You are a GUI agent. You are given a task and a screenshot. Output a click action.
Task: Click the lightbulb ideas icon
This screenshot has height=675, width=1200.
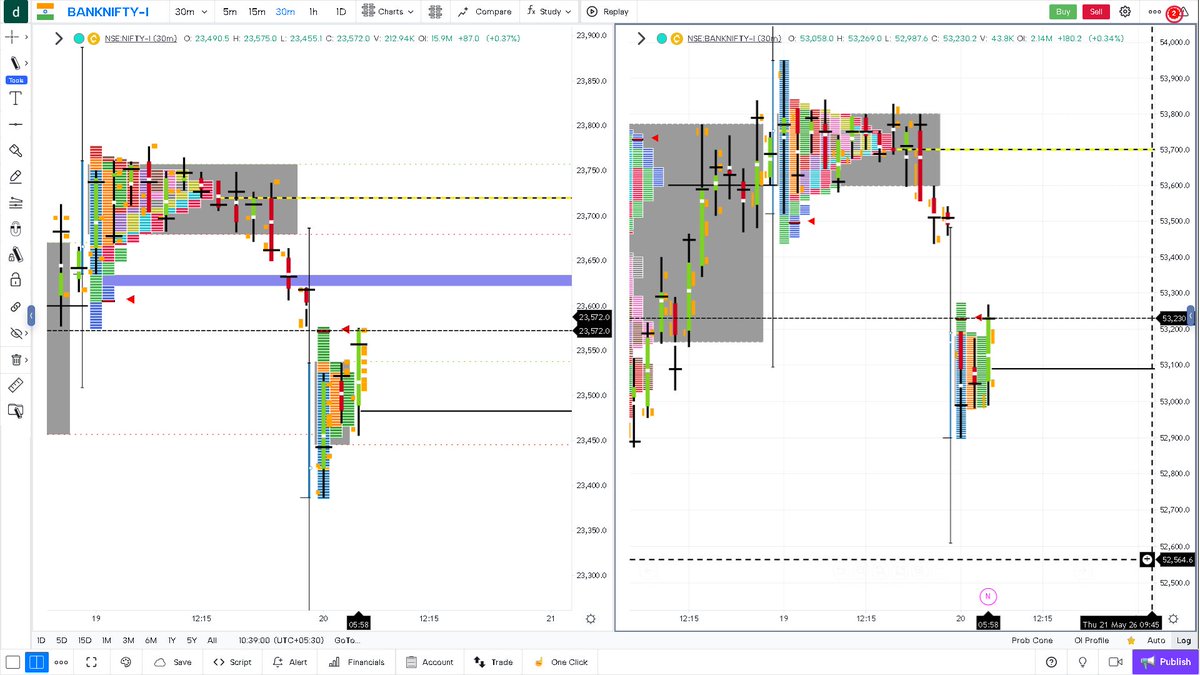(1082, 662)
